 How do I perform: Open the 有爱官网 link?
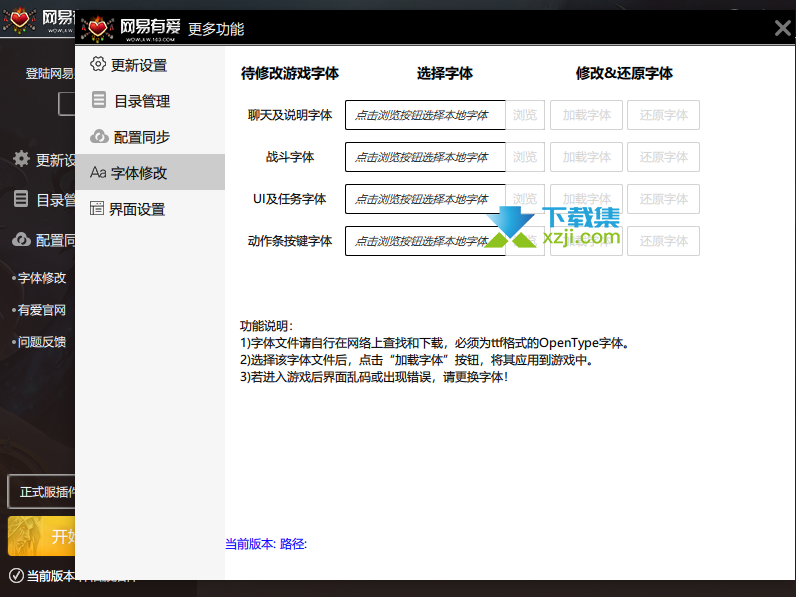coord(41,310)
